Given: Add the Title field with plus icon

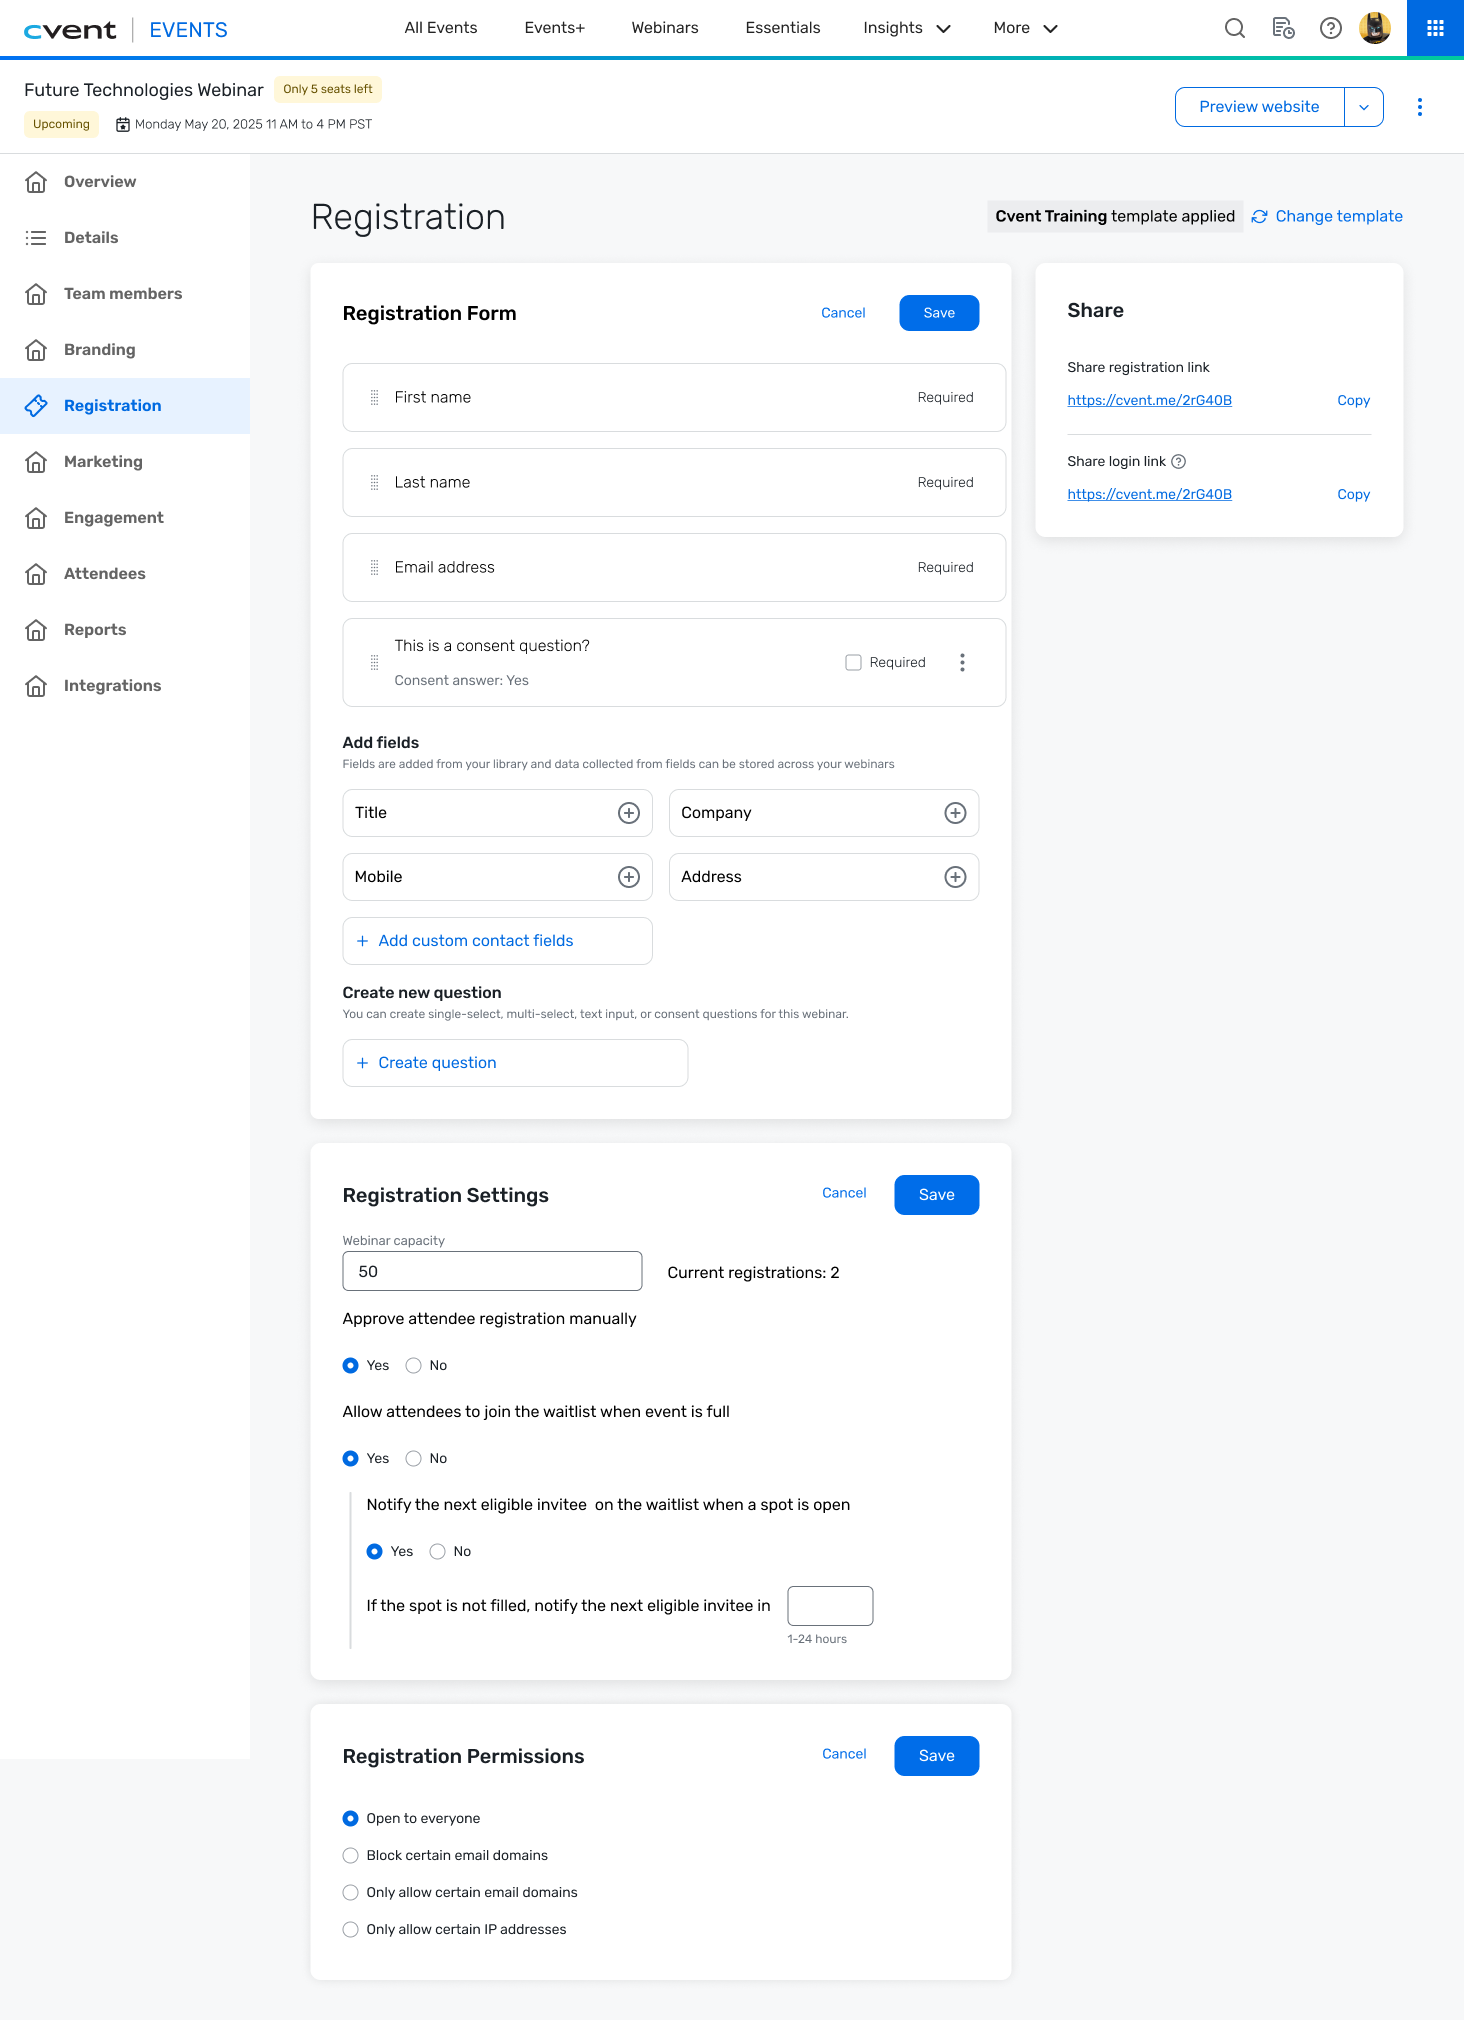Looking at the screenshot, I should 629,813.
